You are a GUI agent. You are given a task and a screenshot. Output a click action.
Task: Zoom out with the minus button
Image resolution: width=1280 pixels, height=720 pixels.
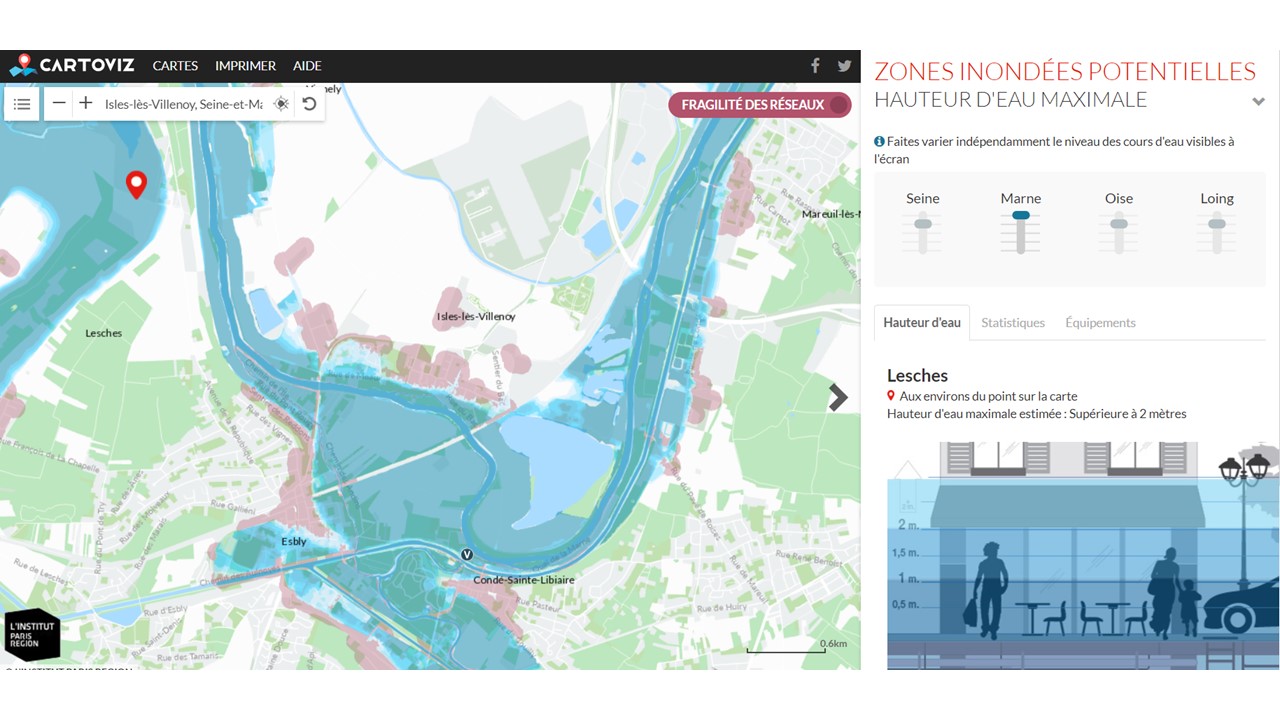pos(59,103)
